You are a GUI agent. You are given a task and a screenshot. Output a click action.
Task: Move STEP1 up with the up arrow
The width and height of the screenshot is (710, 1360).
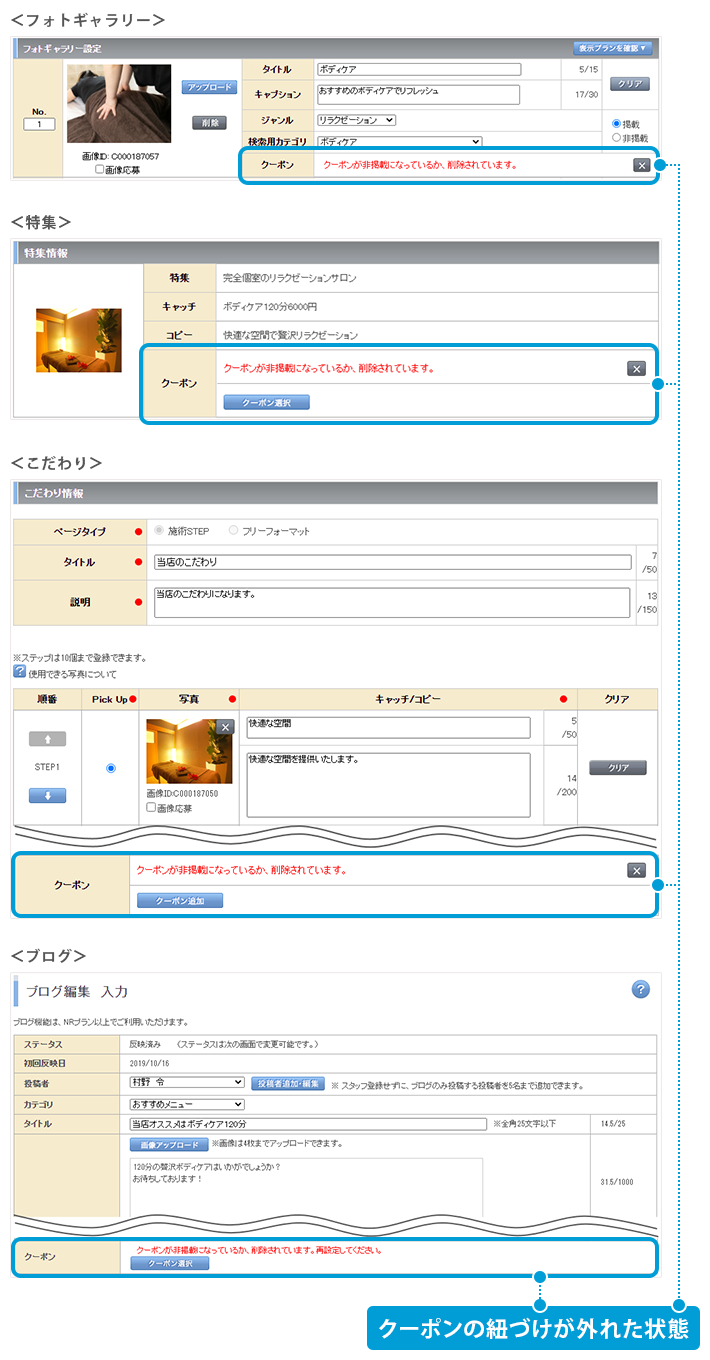pyautogui.click(x=47, y=739)
